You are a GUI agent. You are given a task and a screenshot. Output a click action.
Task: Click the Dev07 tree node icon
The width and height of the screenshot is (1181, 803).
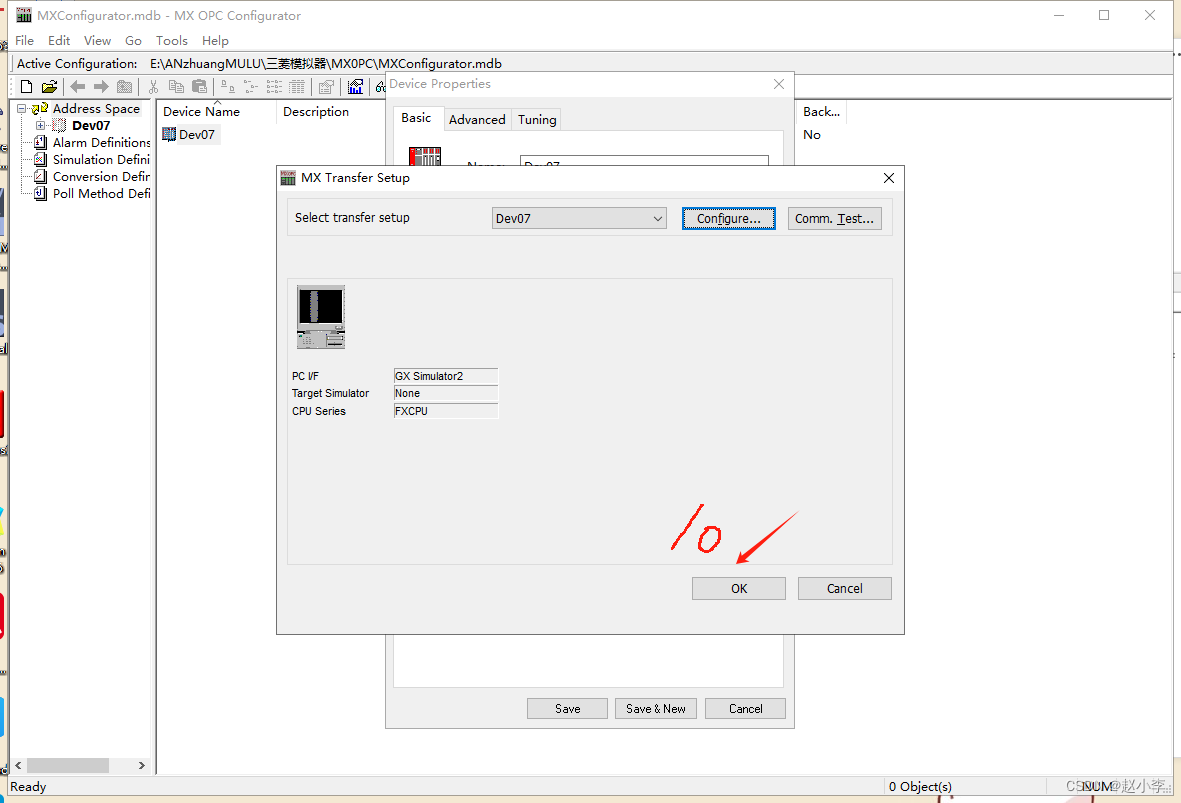click(x=60, y=126)
